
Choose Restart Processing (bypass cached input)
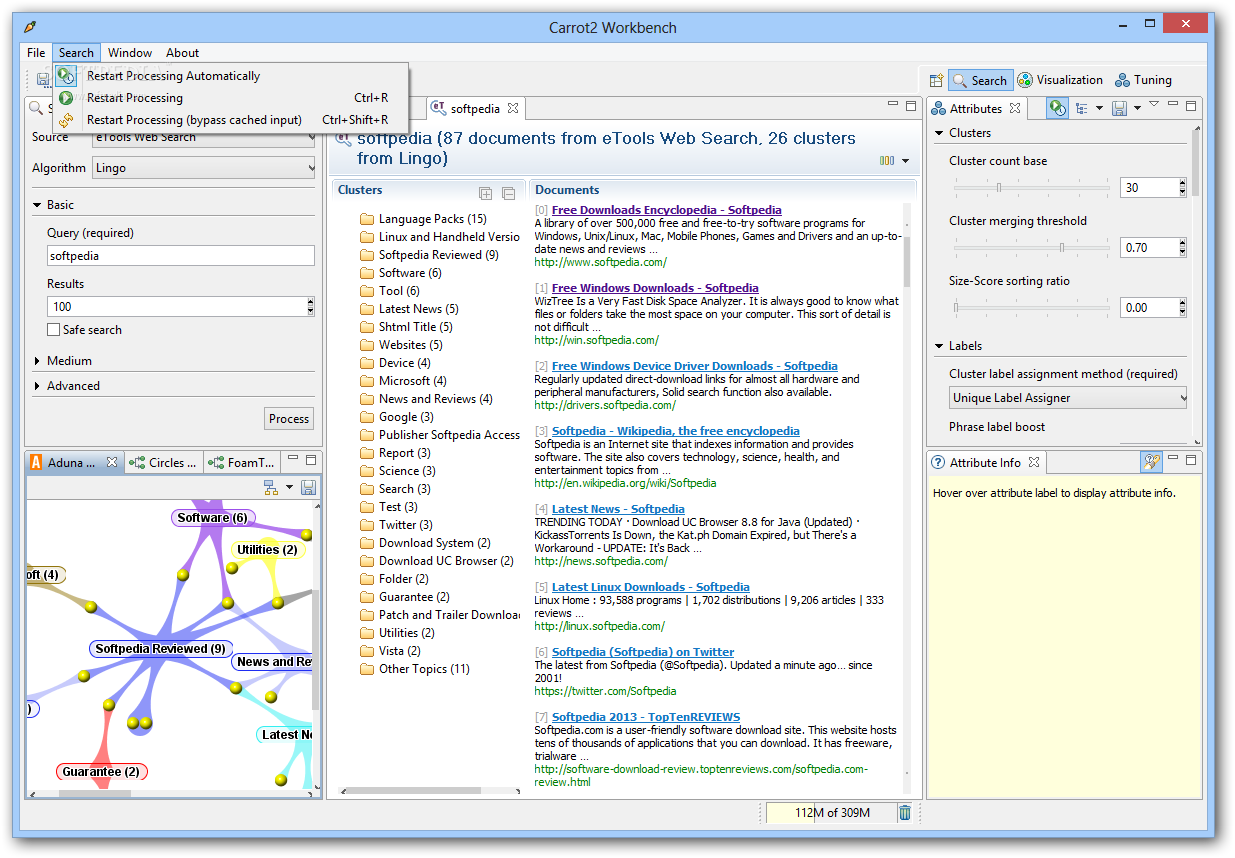(230, 120)
